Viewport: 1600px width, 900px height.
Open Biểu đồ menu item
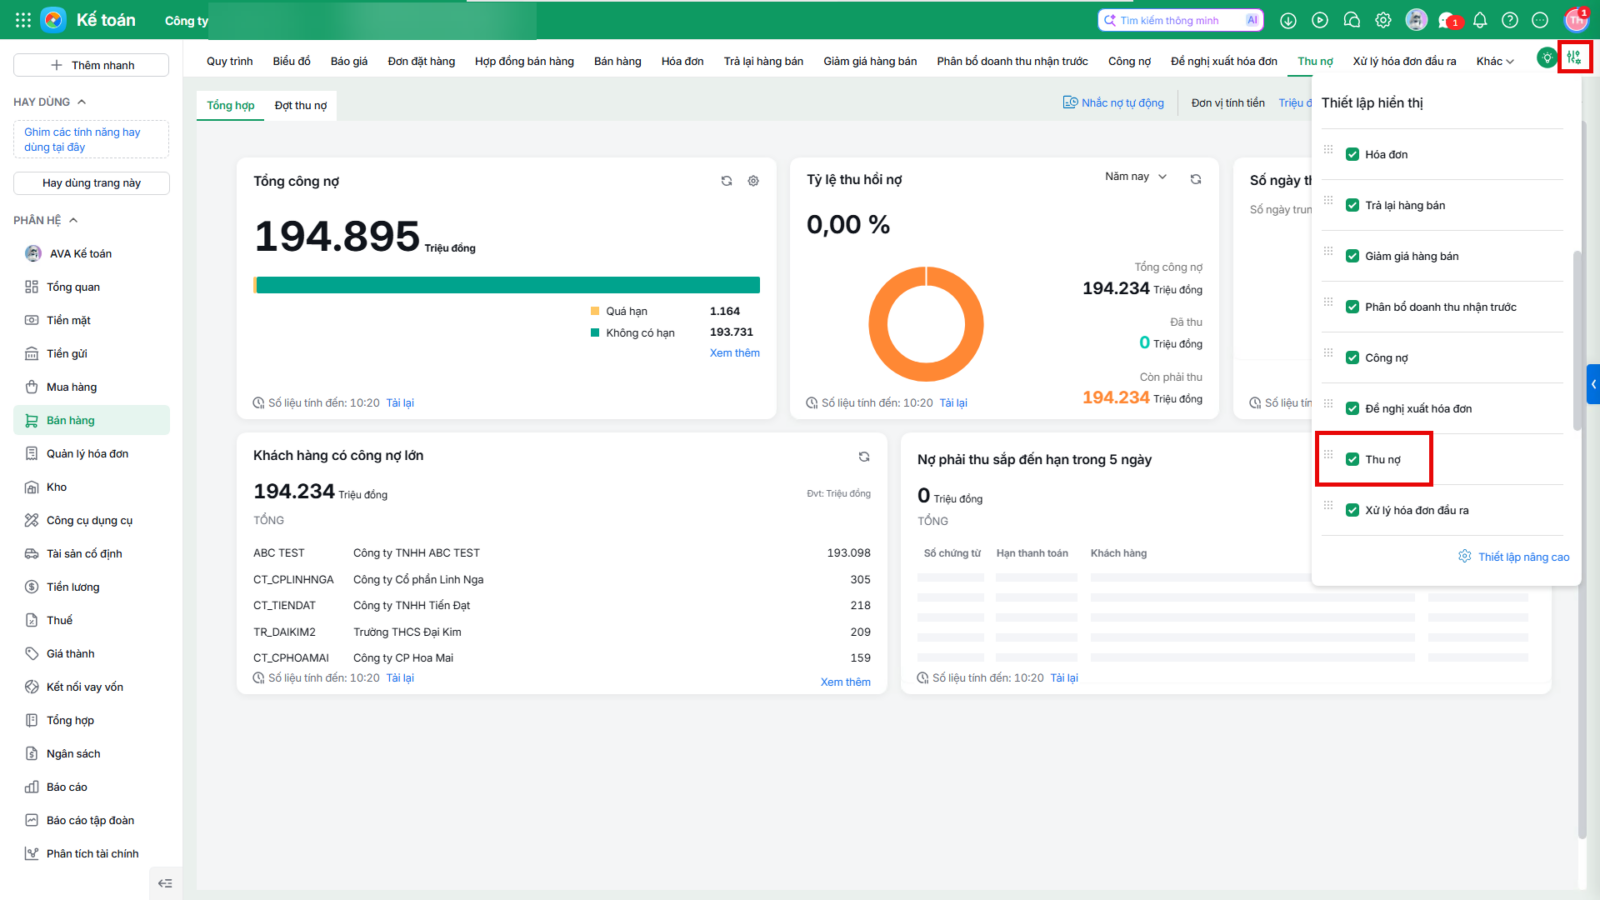[292, 61]
